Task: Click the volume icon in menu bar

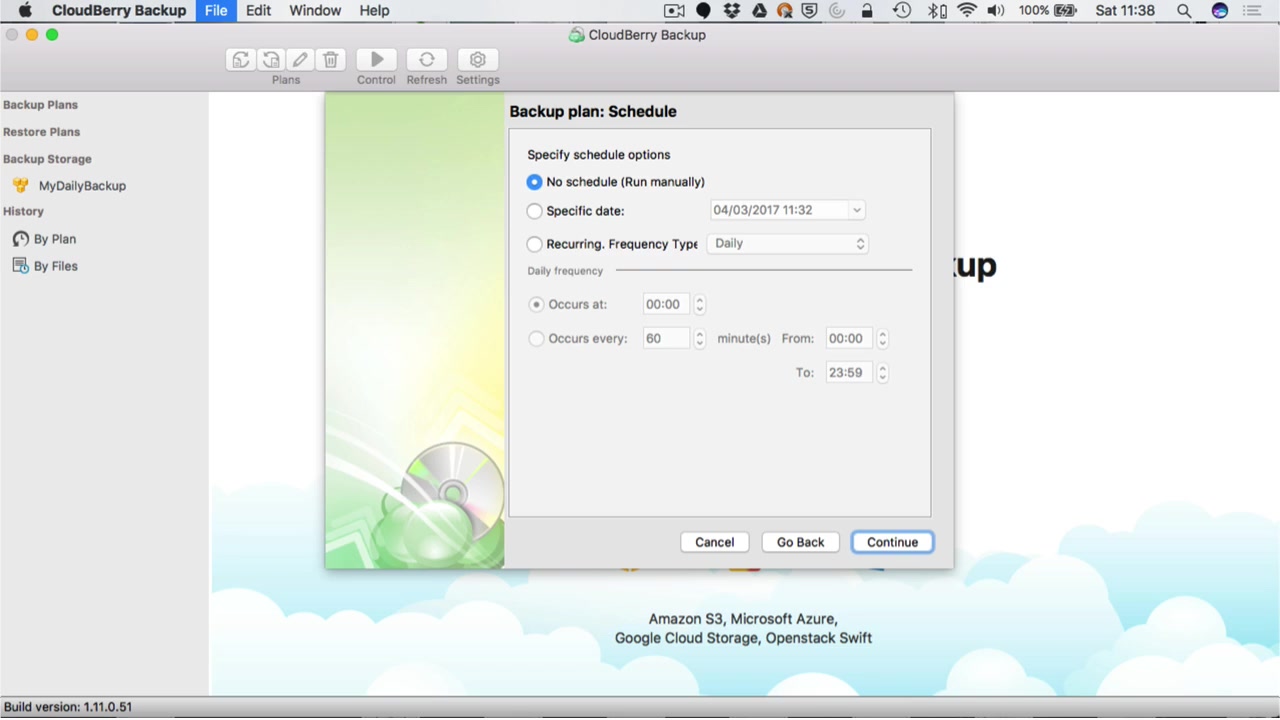Action: [996, 11]
